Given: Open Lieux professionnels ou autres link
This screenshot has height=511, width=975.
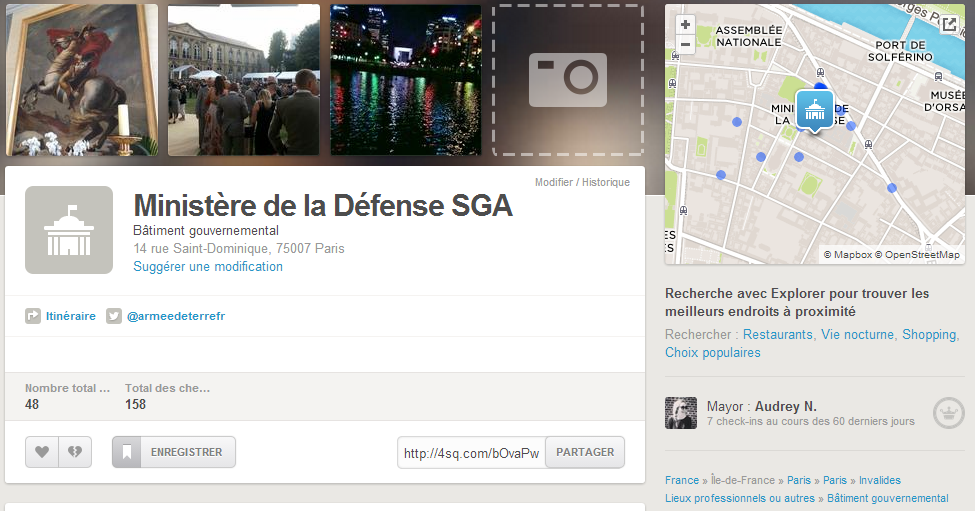Looking at the screenshot, I should point(740,498).
